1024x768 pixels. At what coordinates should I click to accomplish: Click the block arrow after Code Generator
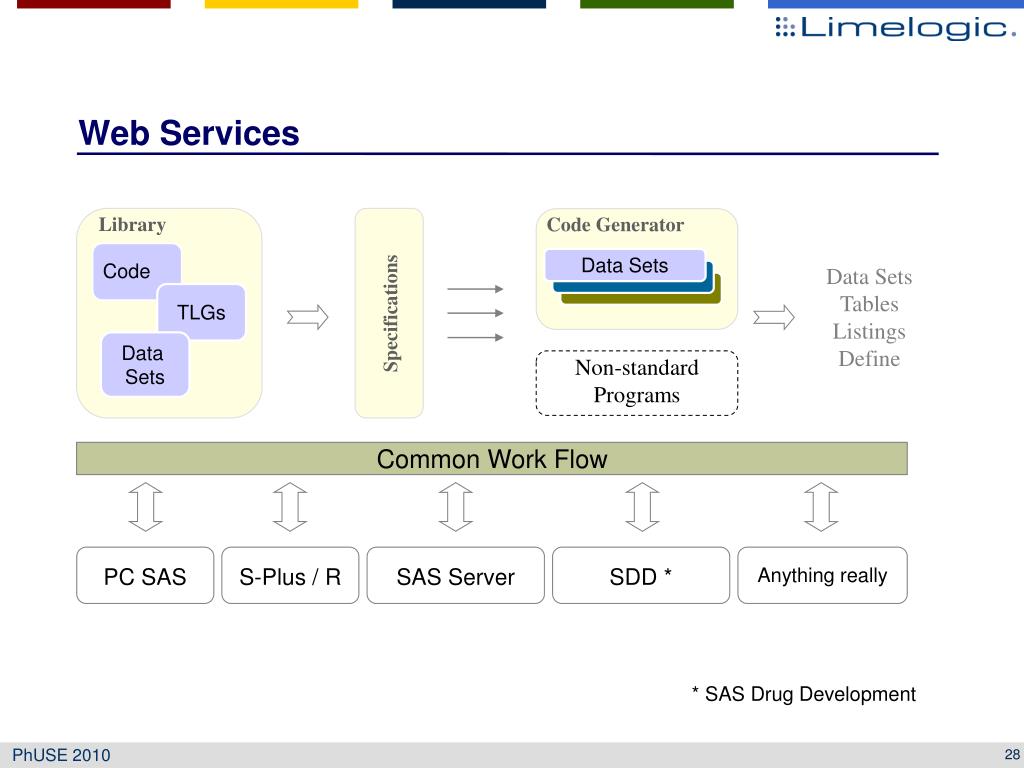click(x=773, y=317)
